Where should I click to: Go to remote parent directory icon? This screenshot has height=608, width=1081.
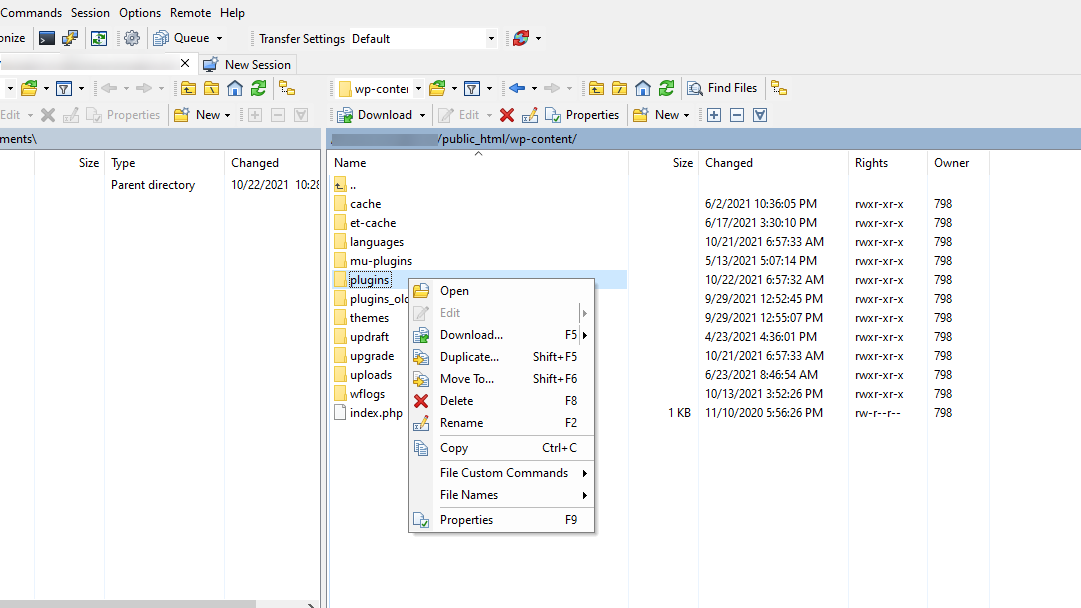pyautogui.click(x=596, y=88)
